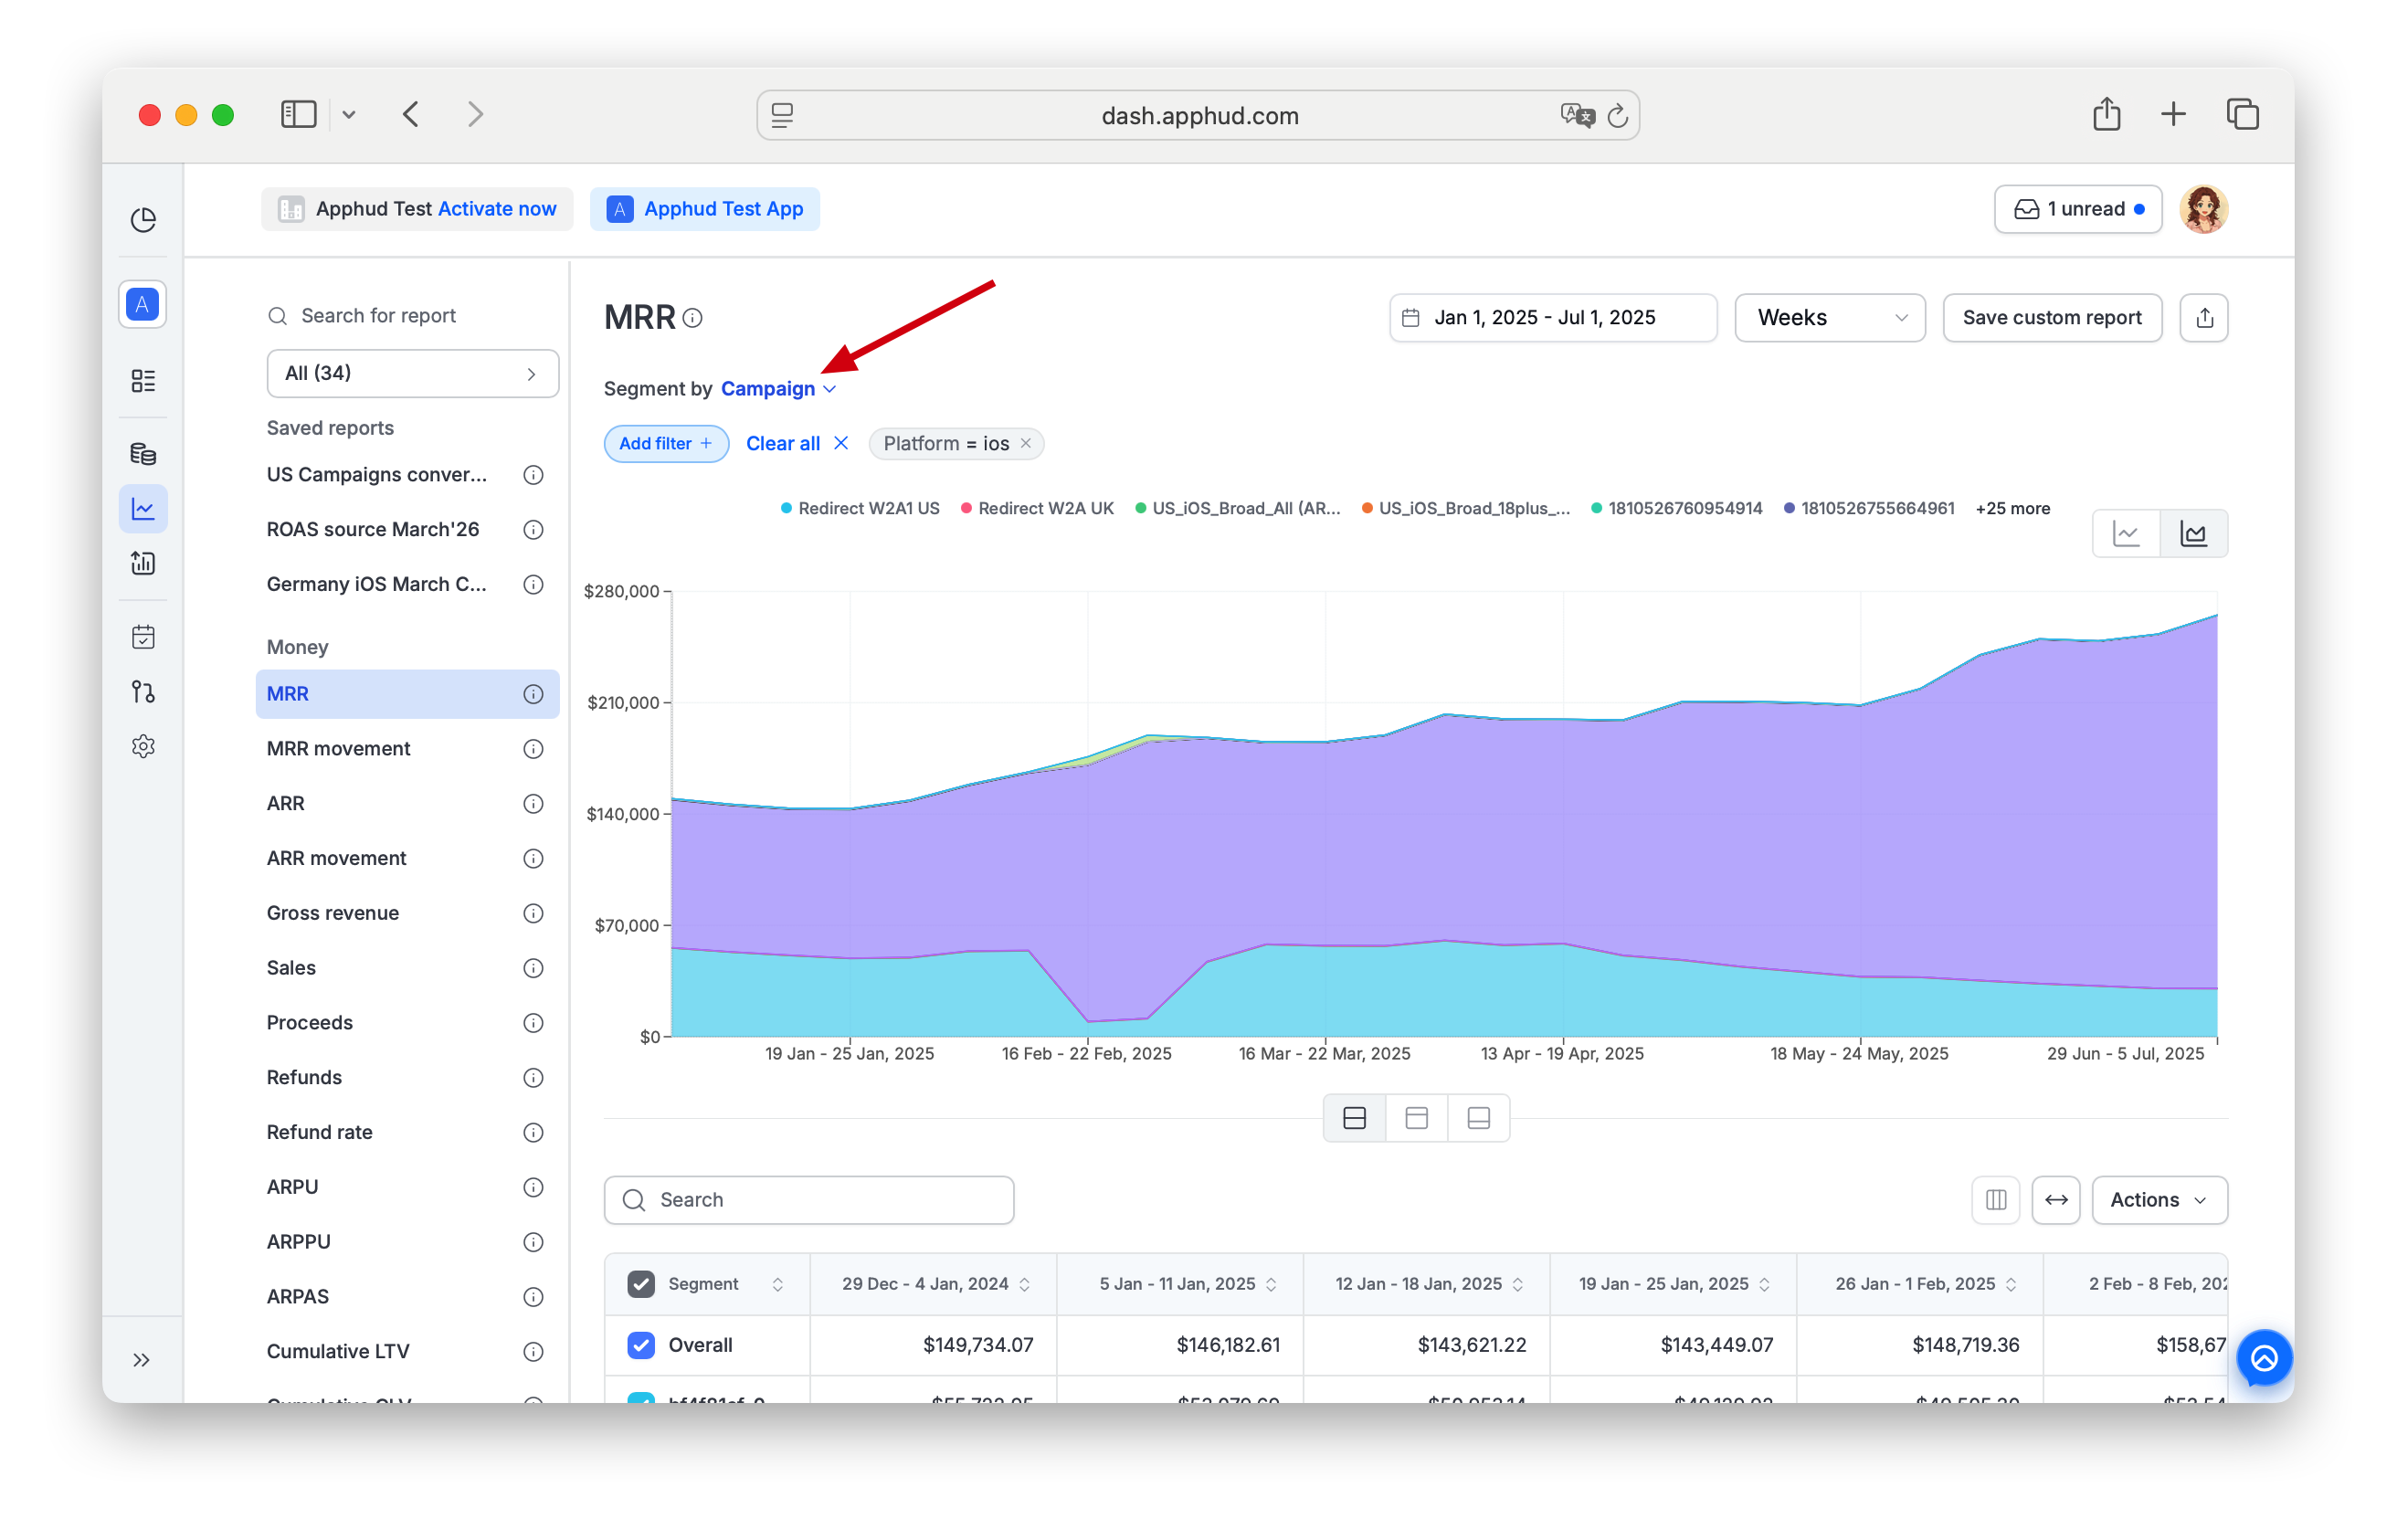Click info icon next to MRR title
The image size is (2397, 1540).
coord(693,318)
